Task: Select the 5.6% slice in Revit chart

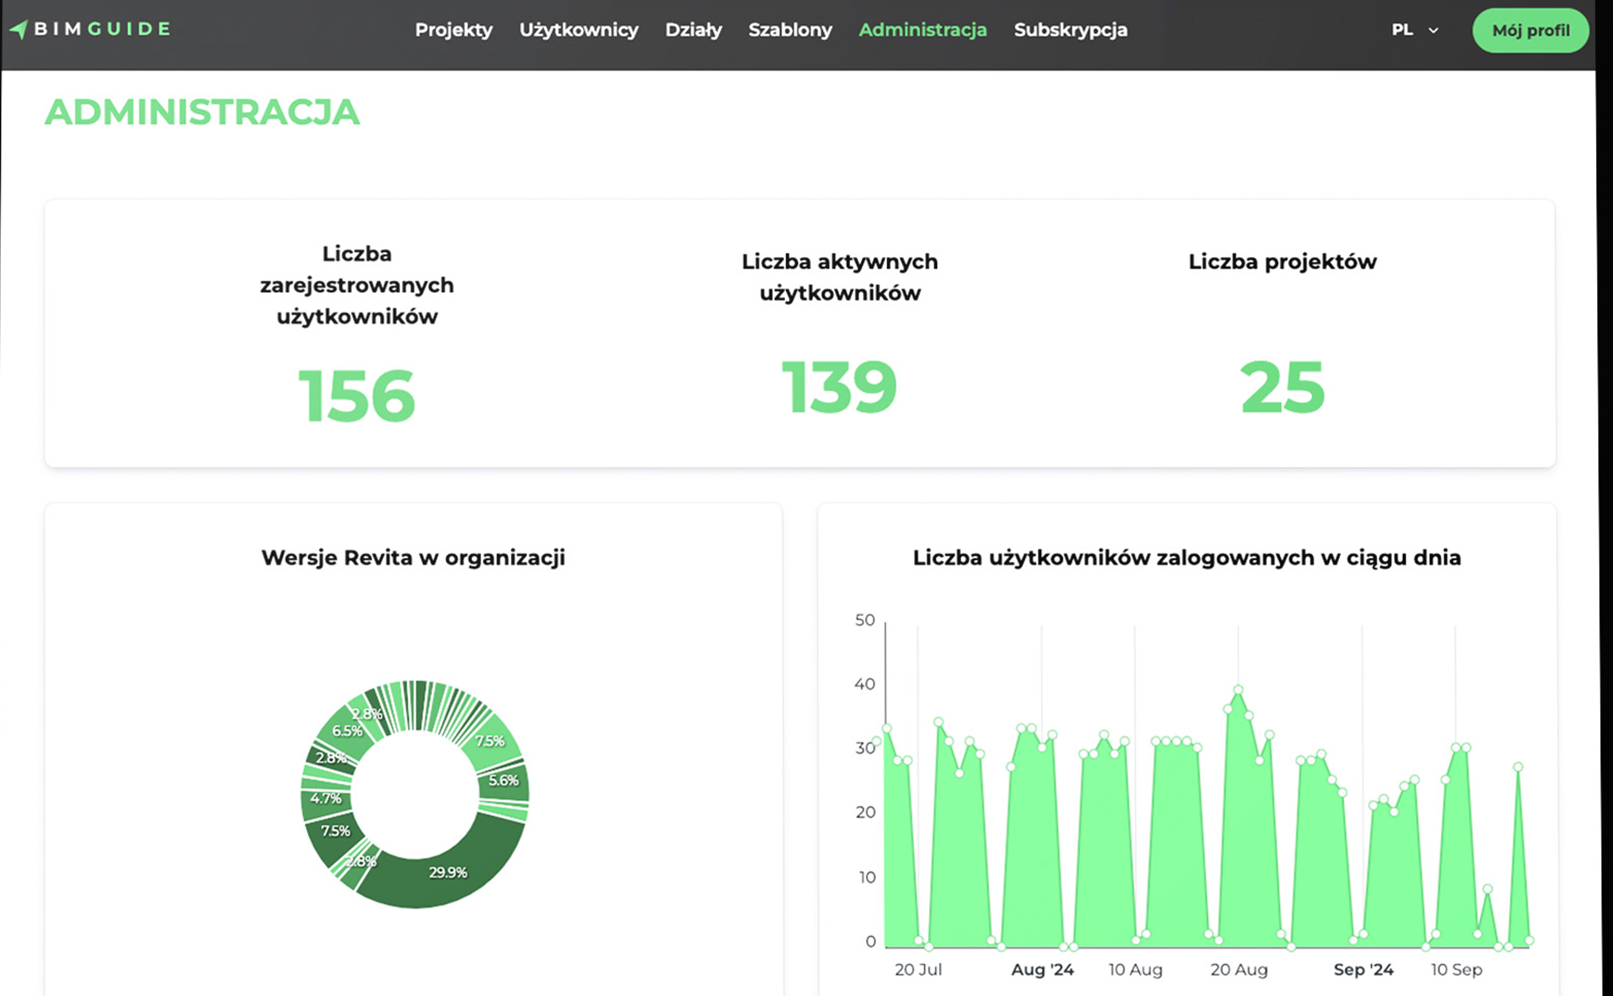Action: [x=504, y=780]
